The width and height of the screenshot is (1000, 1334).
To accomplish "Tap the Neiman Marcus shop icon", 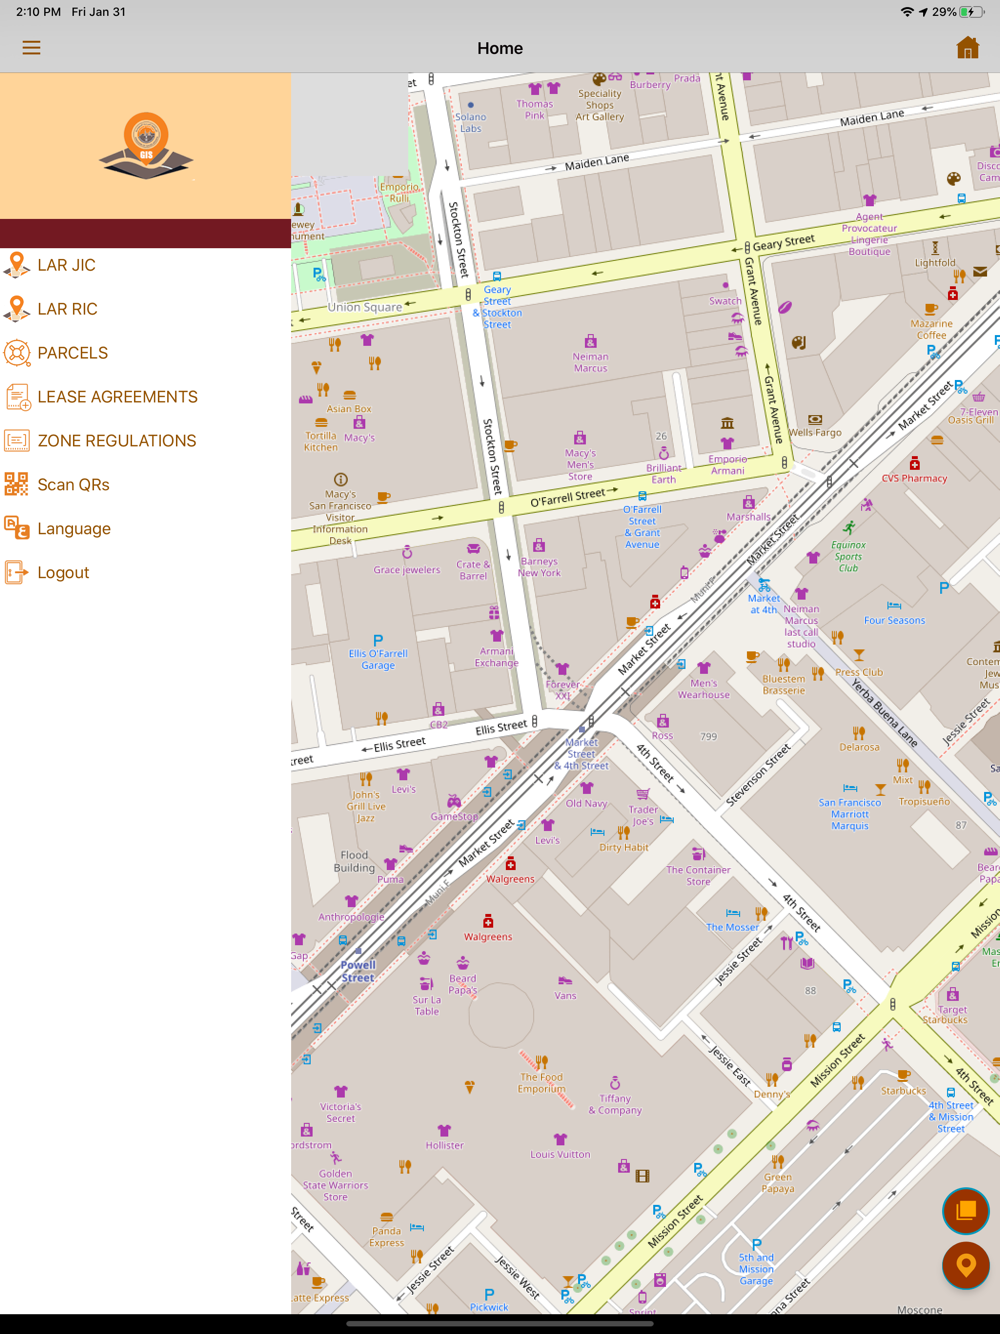I will (590, 341).
